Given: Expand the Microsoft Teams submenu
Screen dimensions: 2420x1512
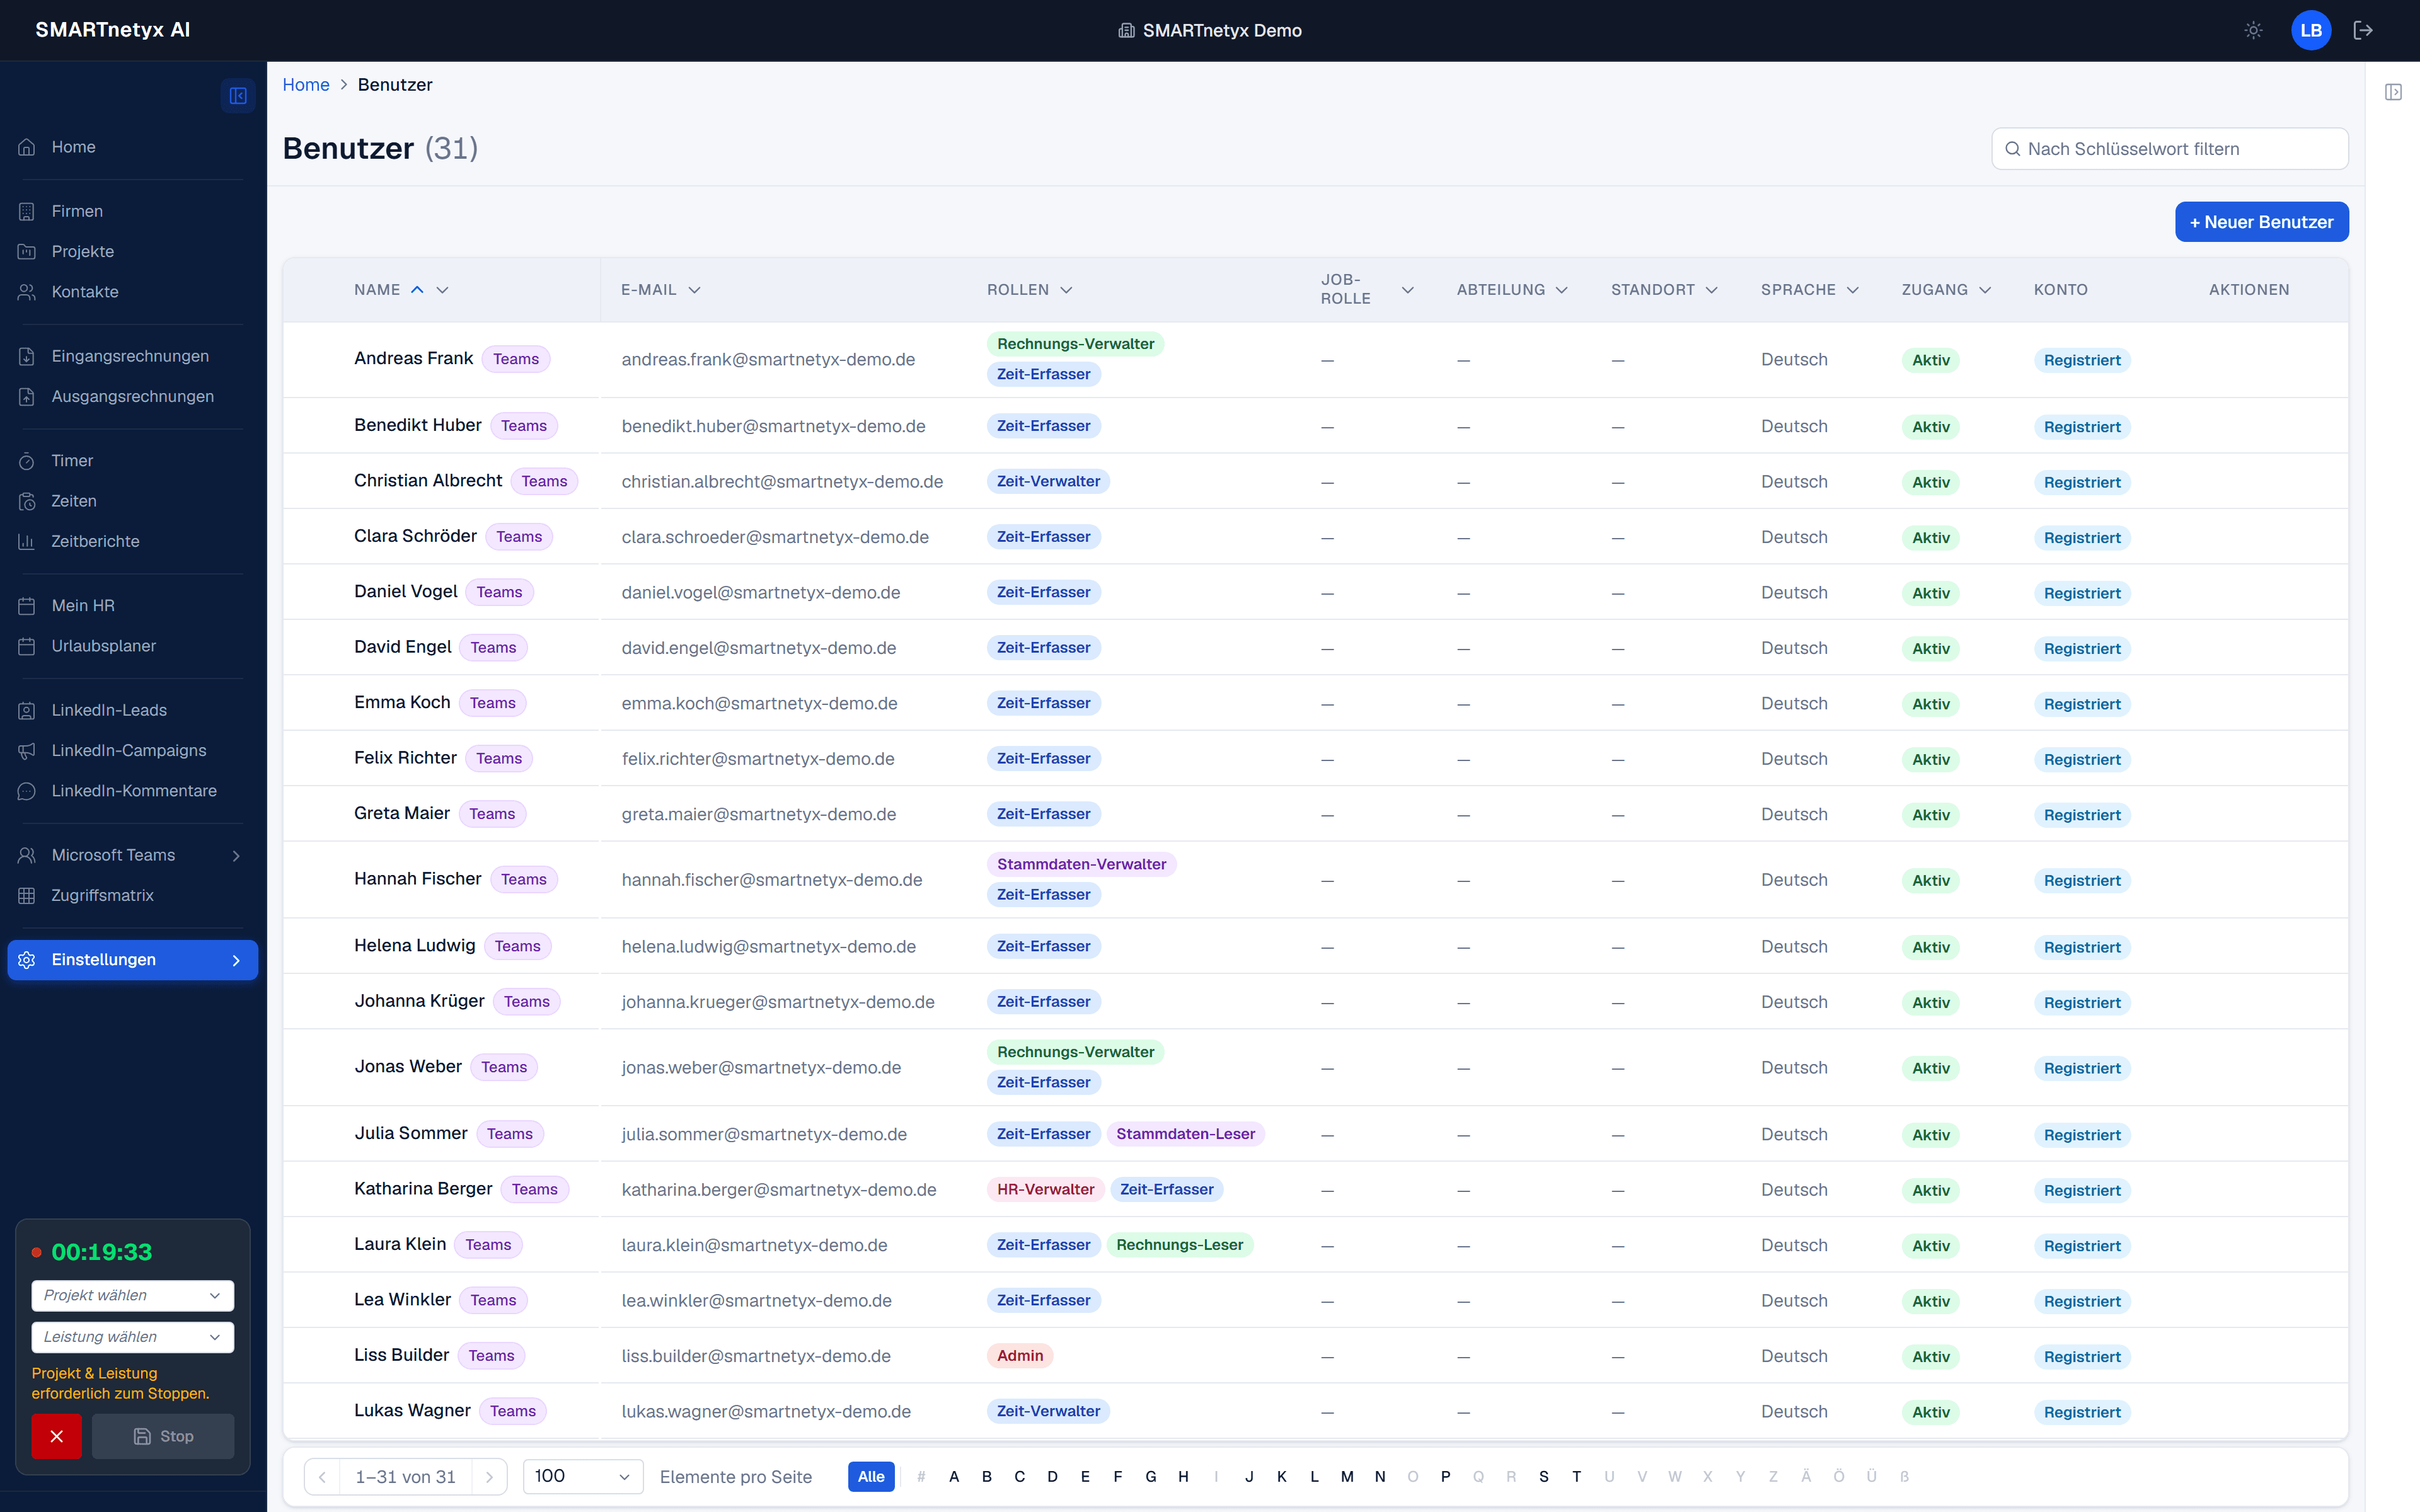Looking at the screenshot, I should point(236,855).
